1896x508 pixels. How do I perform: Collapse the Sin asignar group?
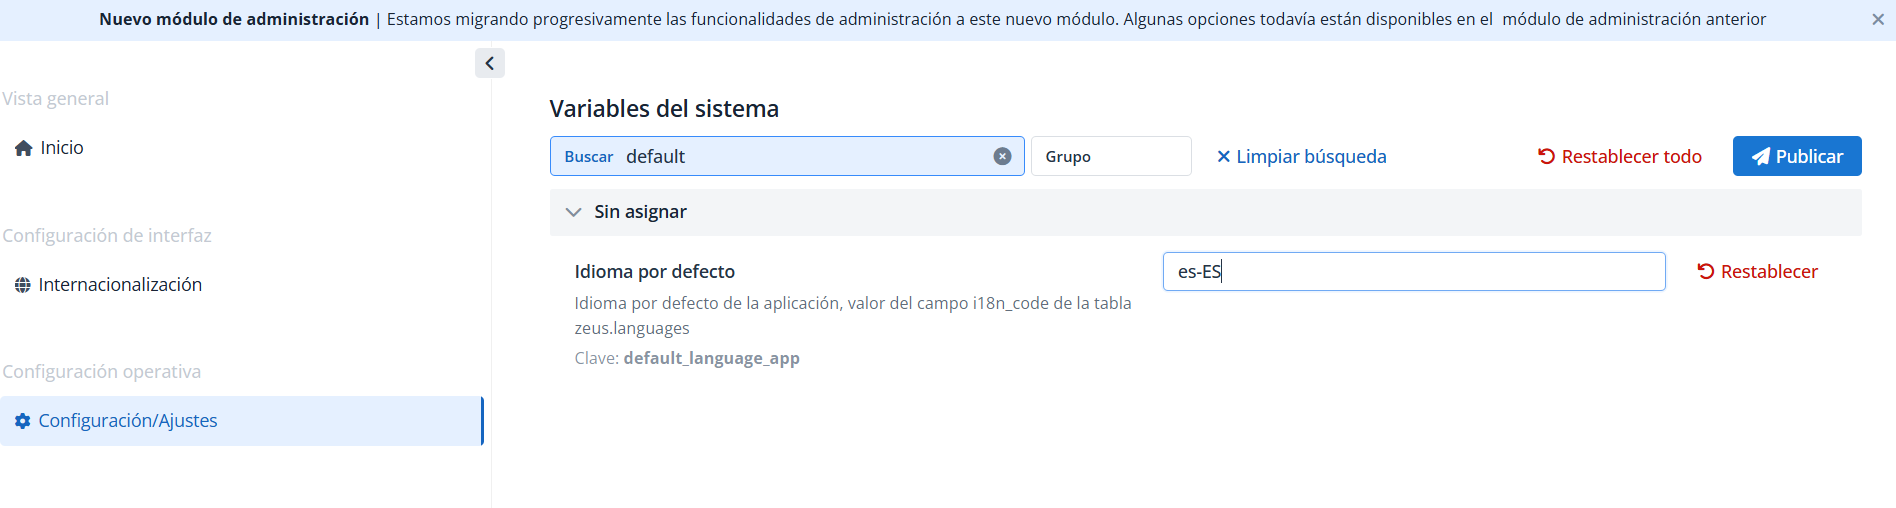click(x=573, y=212)
